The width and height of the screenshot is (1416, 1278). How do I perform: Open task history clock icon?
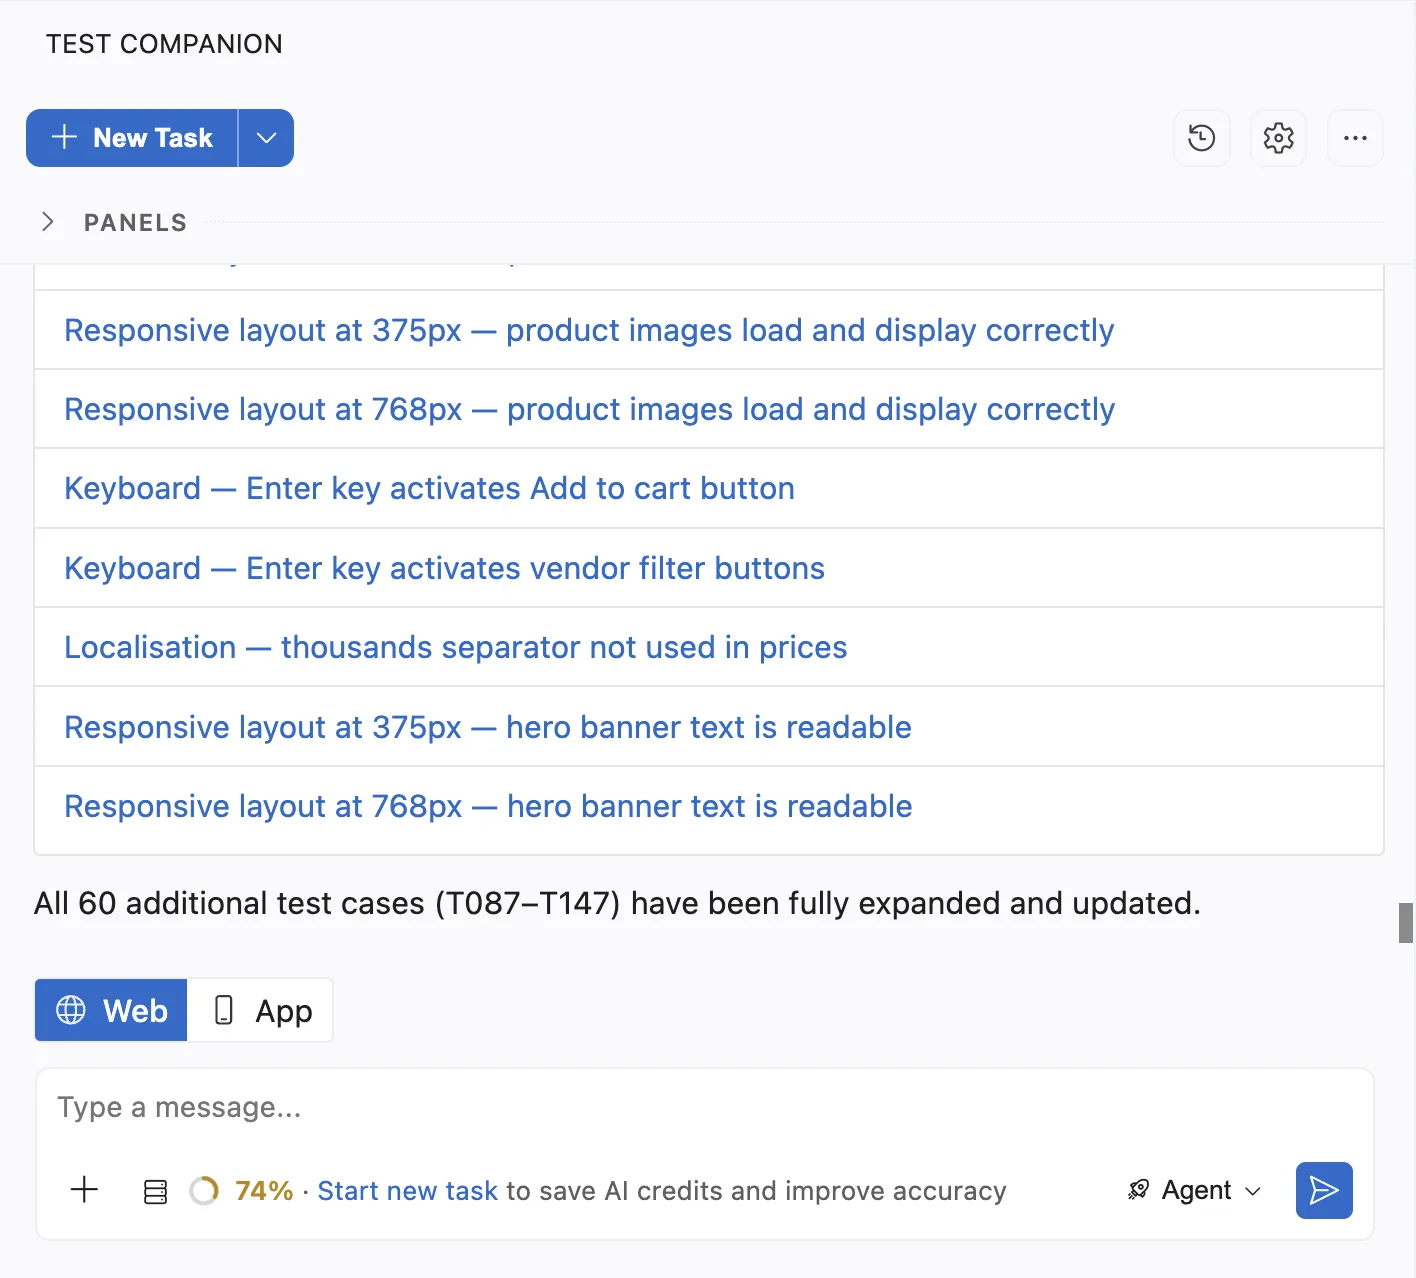click(1201, 138)
